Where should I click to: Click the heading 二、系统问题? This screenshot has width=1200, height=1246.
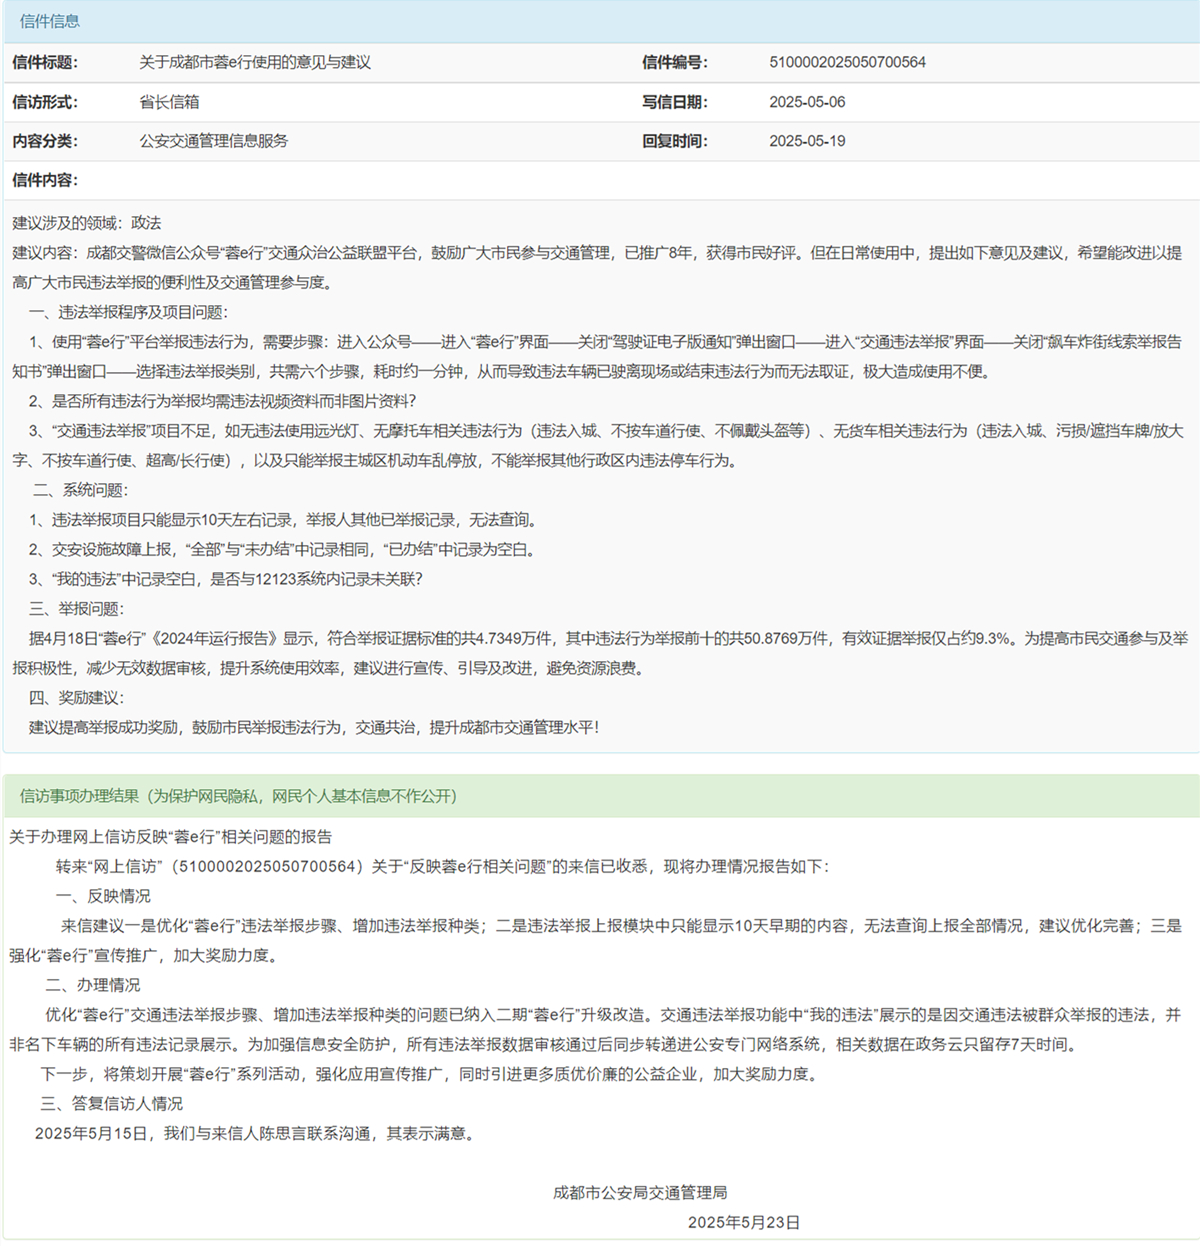pyautogui.click(x=80, y=490)
